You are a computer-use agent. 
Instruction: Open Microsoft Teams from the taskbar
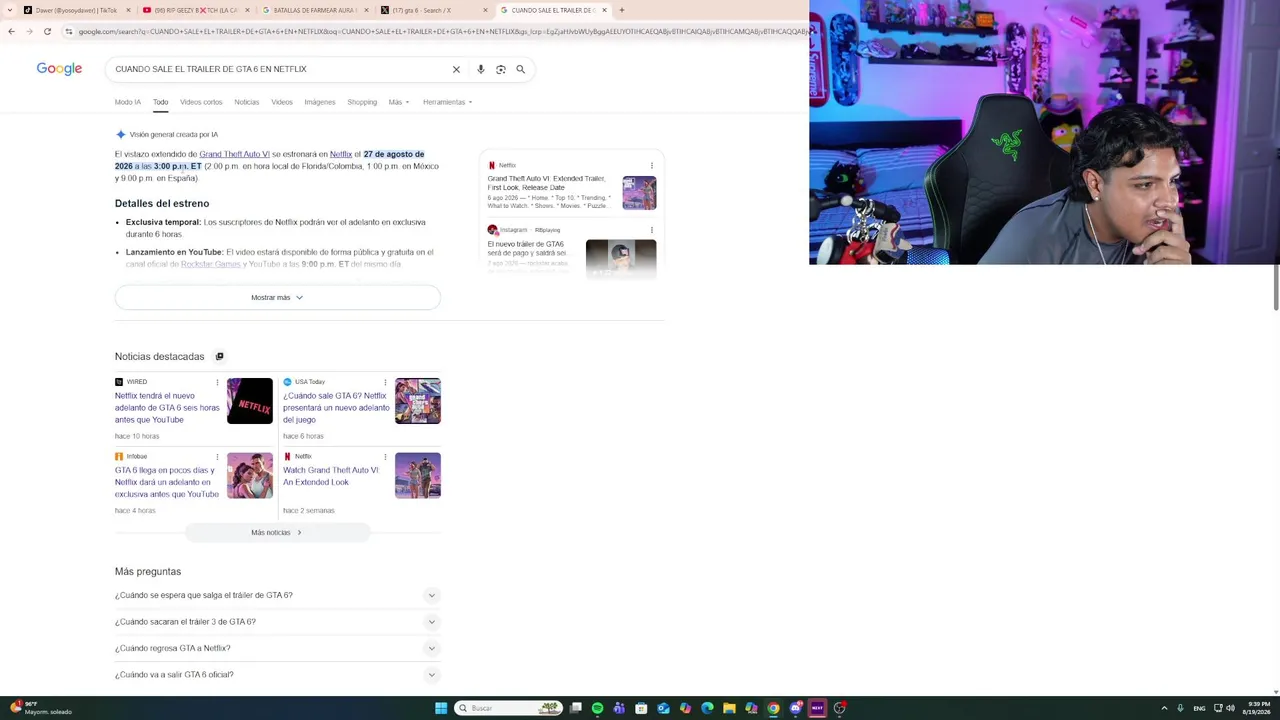(619, 708)
